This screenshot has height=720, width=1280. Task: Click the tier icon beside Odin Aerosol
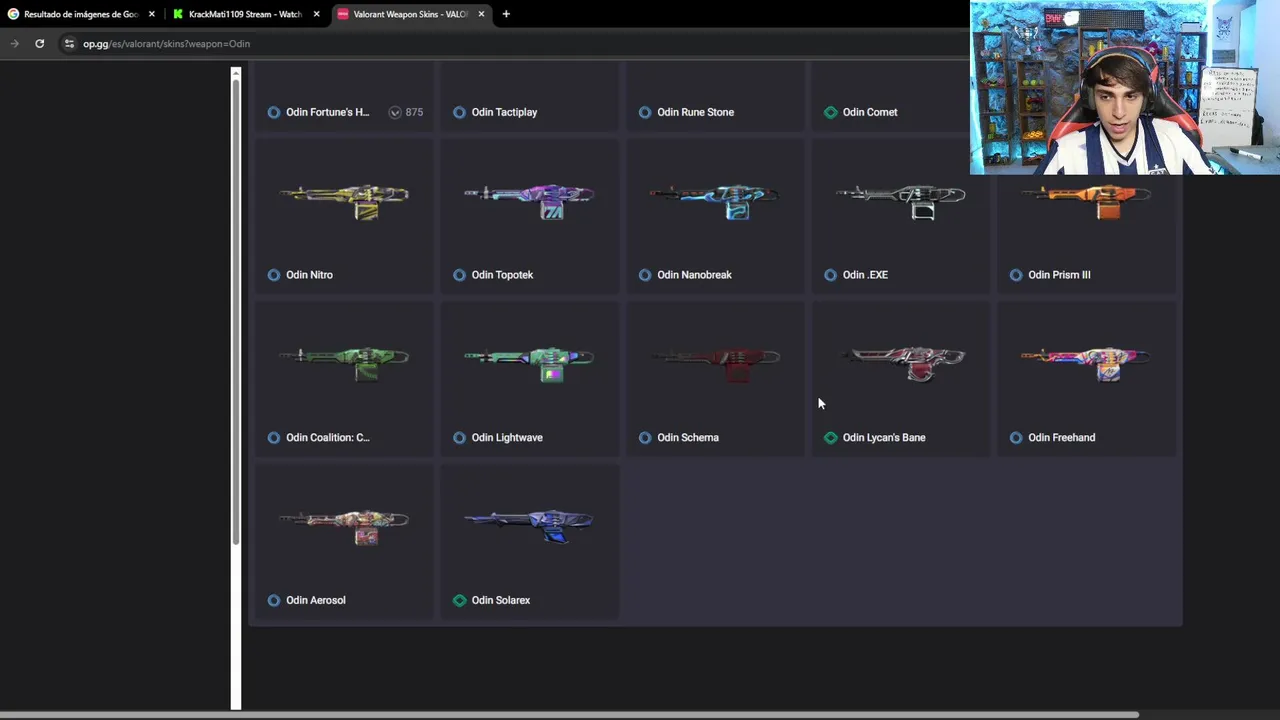pos(274,600)
